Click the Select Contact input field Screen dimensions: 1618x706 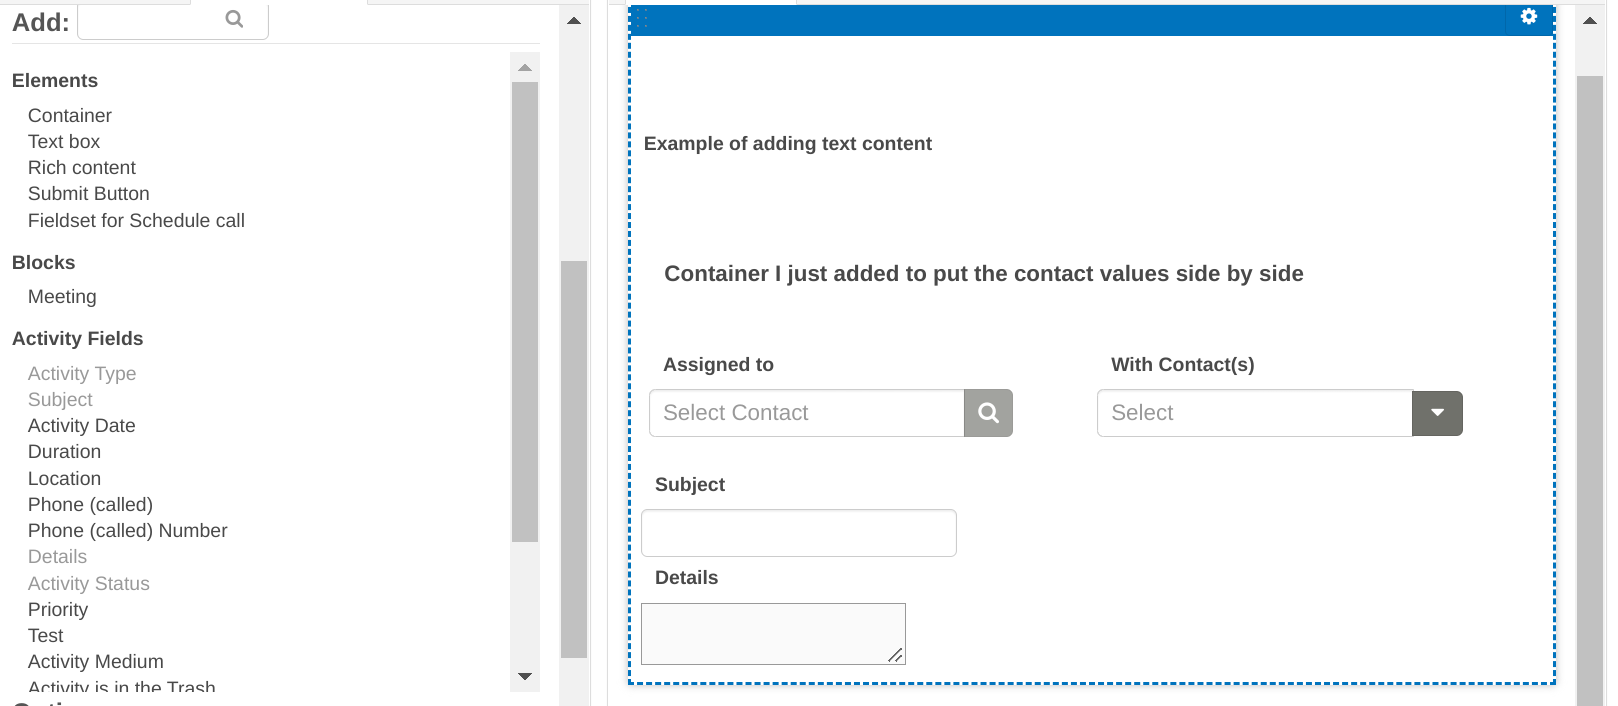[806, 413]
